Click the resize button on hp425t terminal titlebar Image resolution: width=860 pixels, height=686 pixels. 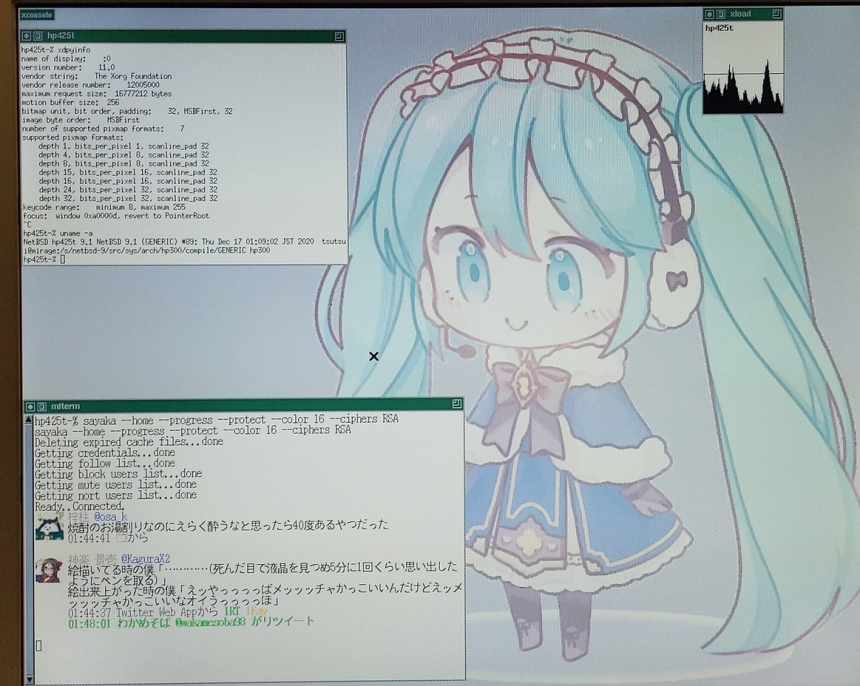coord(339,36)
